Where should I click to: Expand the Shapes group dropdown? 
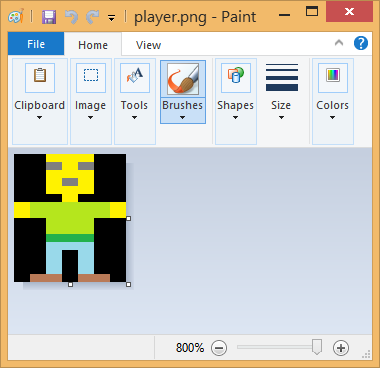[235, 117]
